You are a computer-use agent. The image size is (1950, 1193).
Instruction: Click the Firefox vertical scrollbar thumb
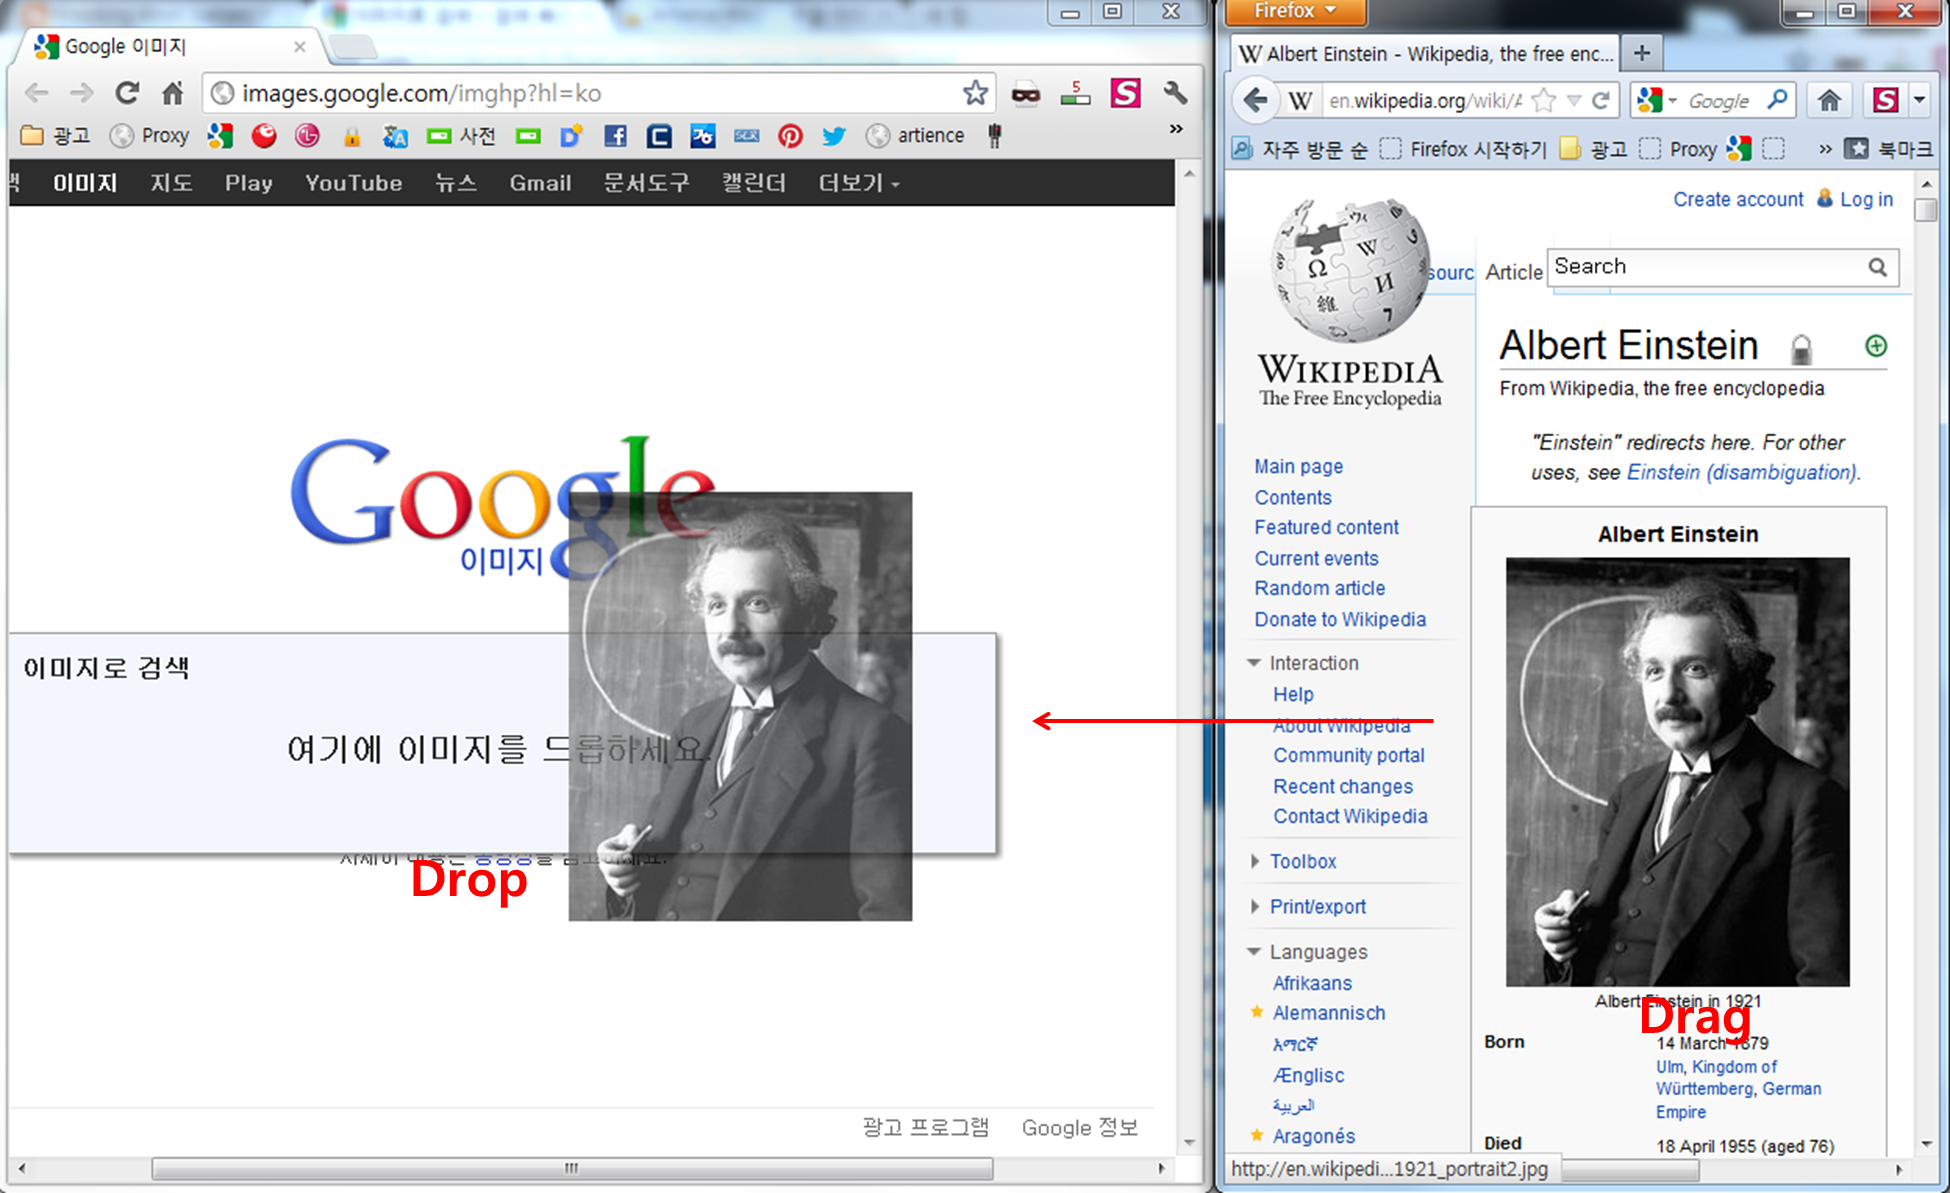click(x=1925, y=210)
